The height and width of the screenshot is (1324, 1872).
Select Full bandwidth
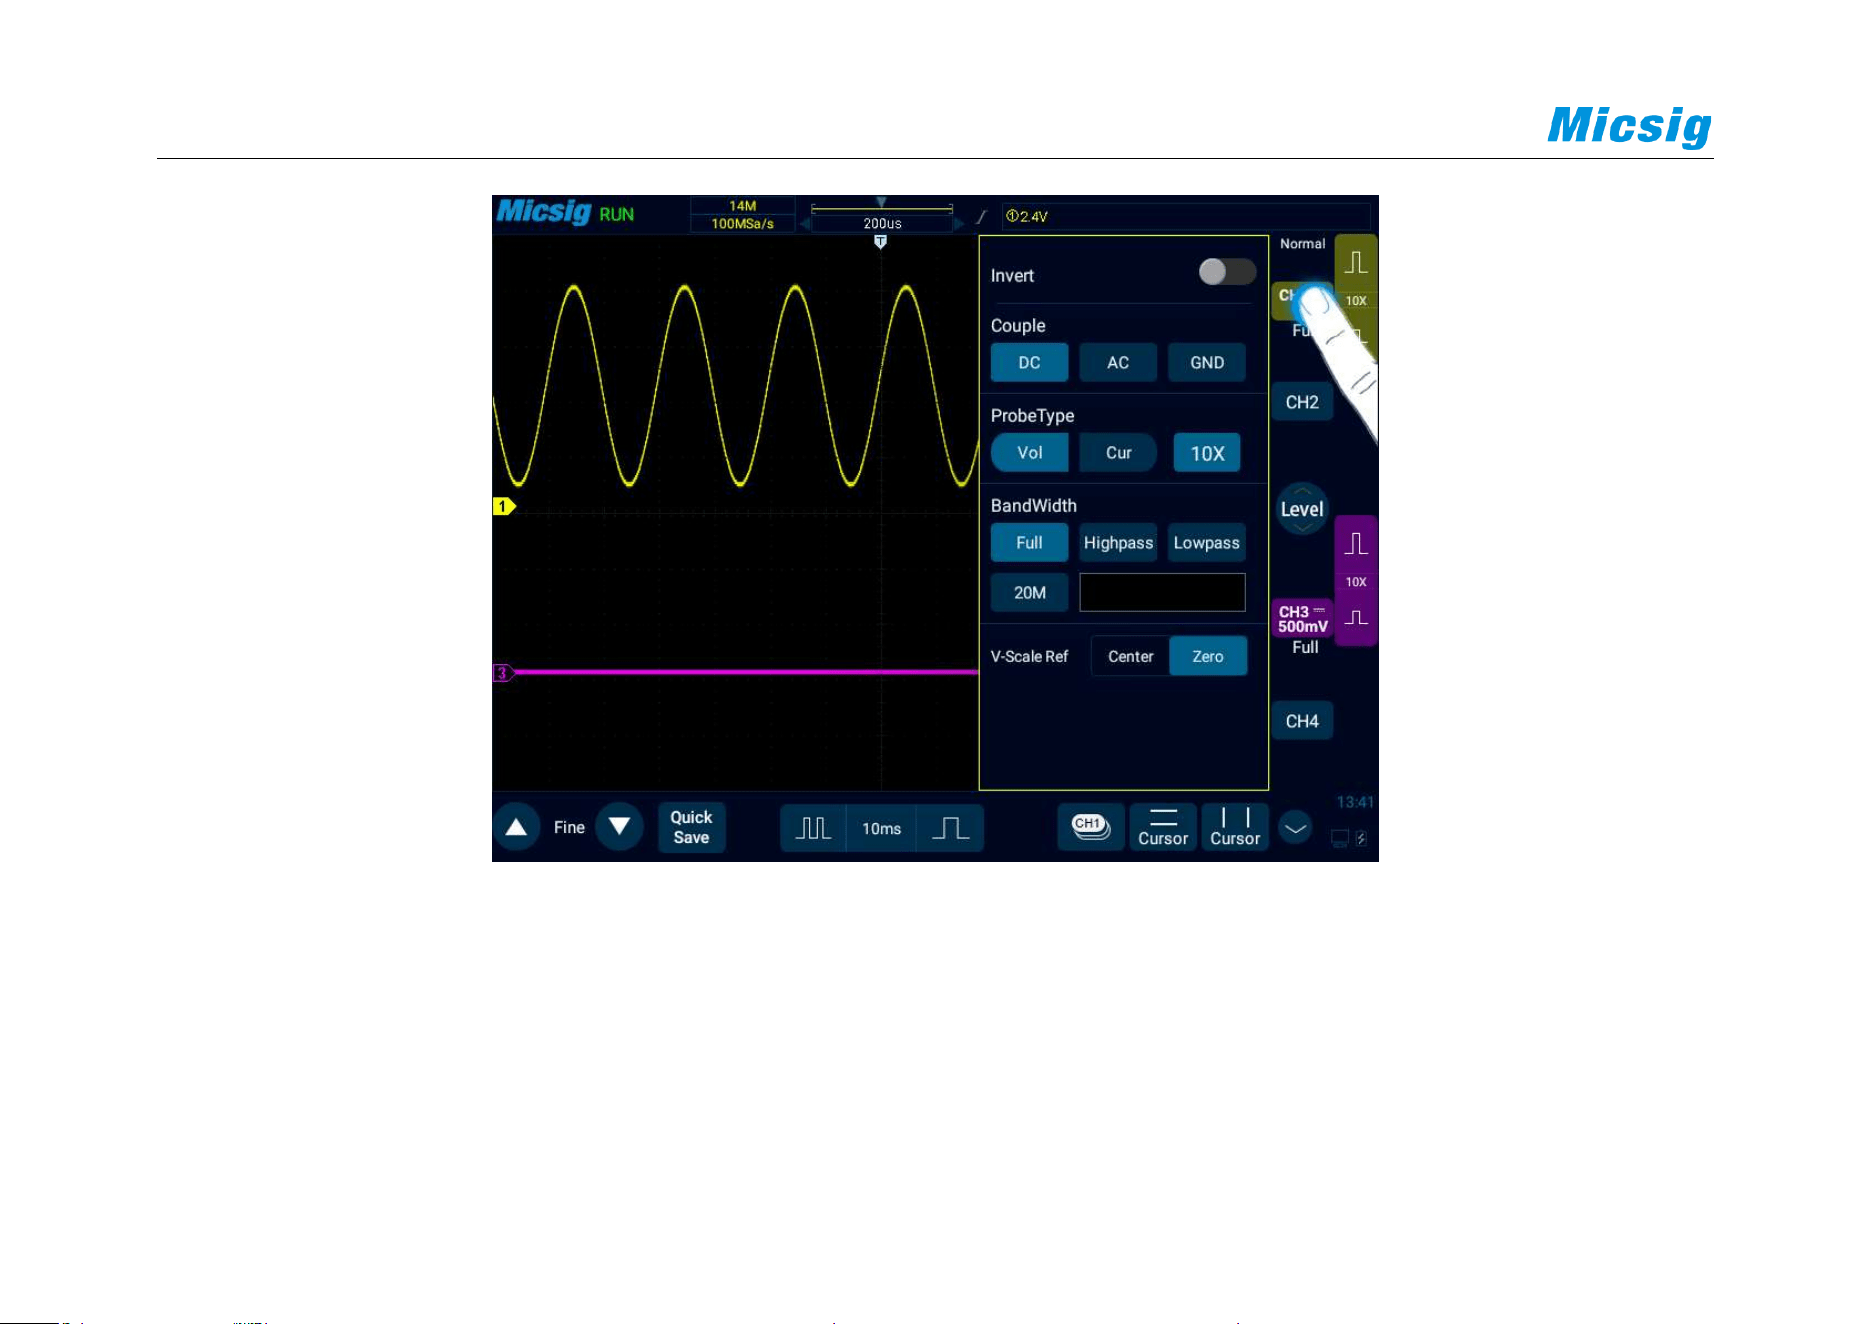click(1029, 542)
